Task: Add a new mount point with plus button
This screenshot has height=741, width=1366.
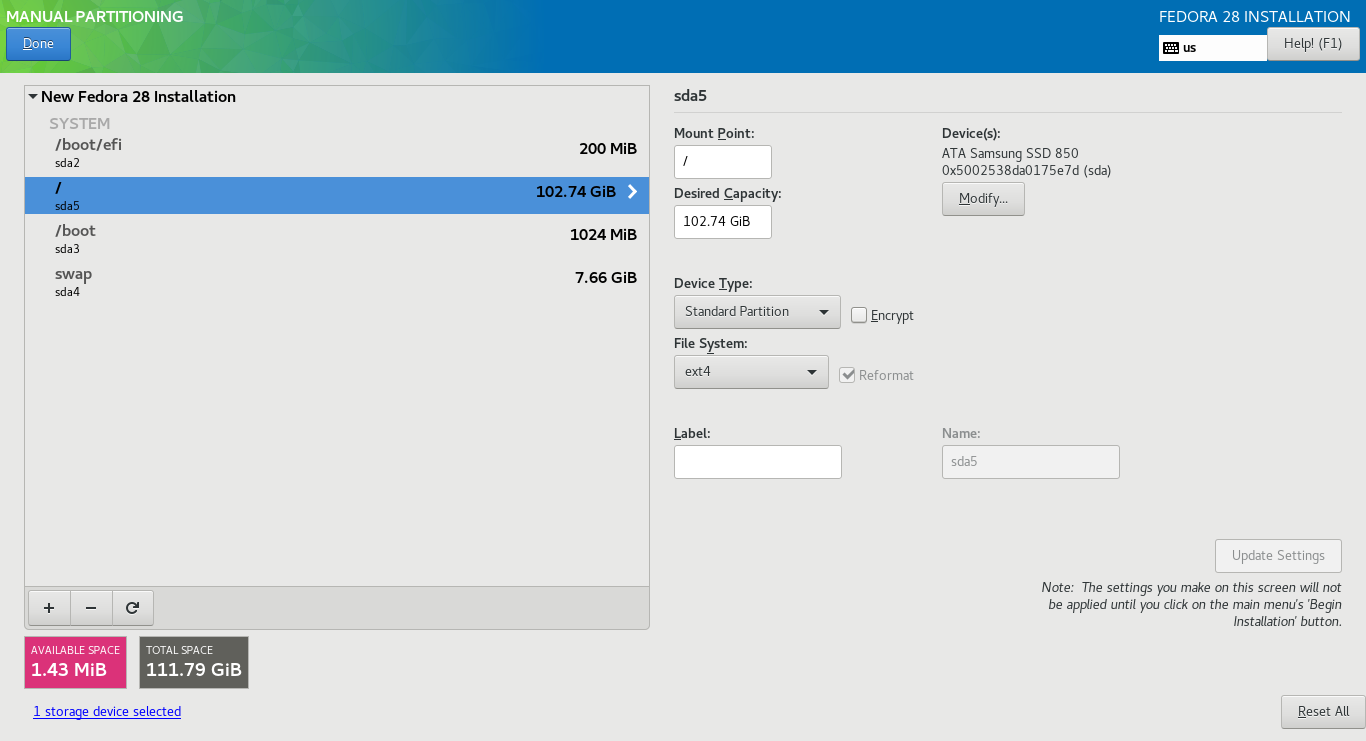Action: 49,607
